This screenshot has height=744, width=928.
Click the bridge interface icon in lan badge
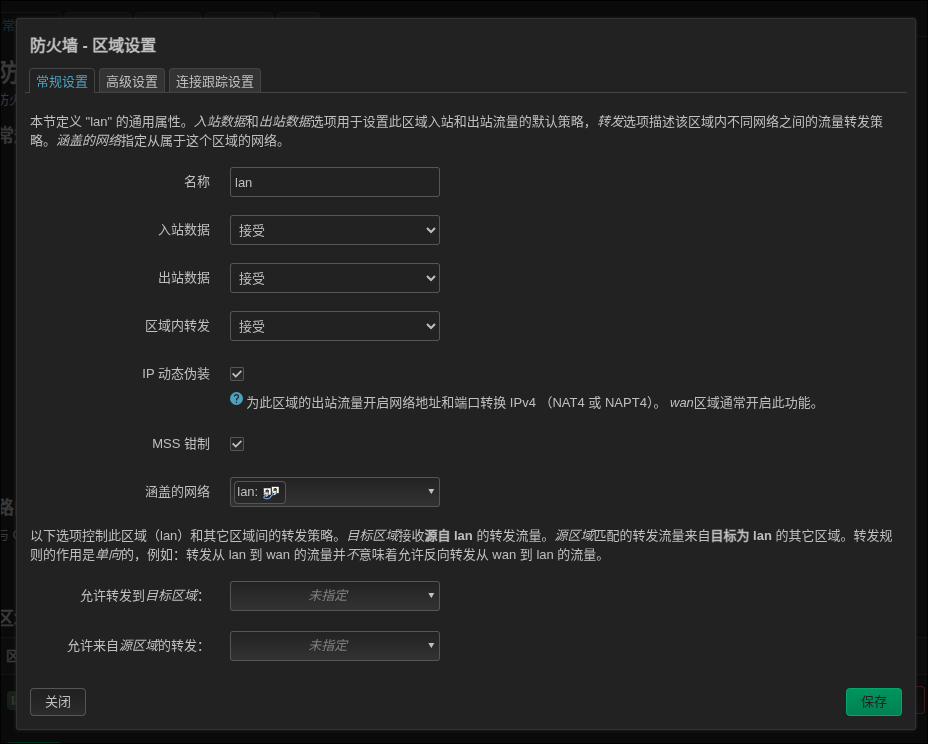[x=271, y=492]
